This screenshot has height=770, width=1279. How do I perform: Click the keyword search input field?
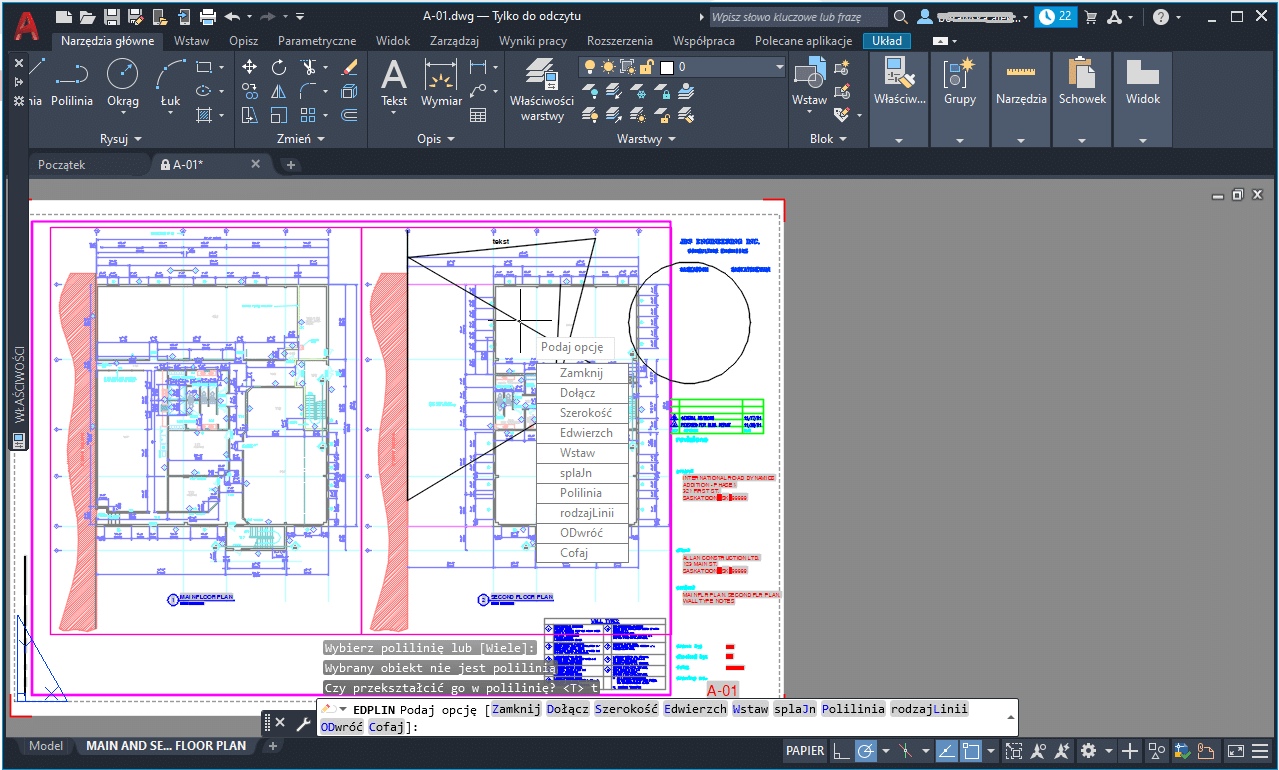click(798, 17)
